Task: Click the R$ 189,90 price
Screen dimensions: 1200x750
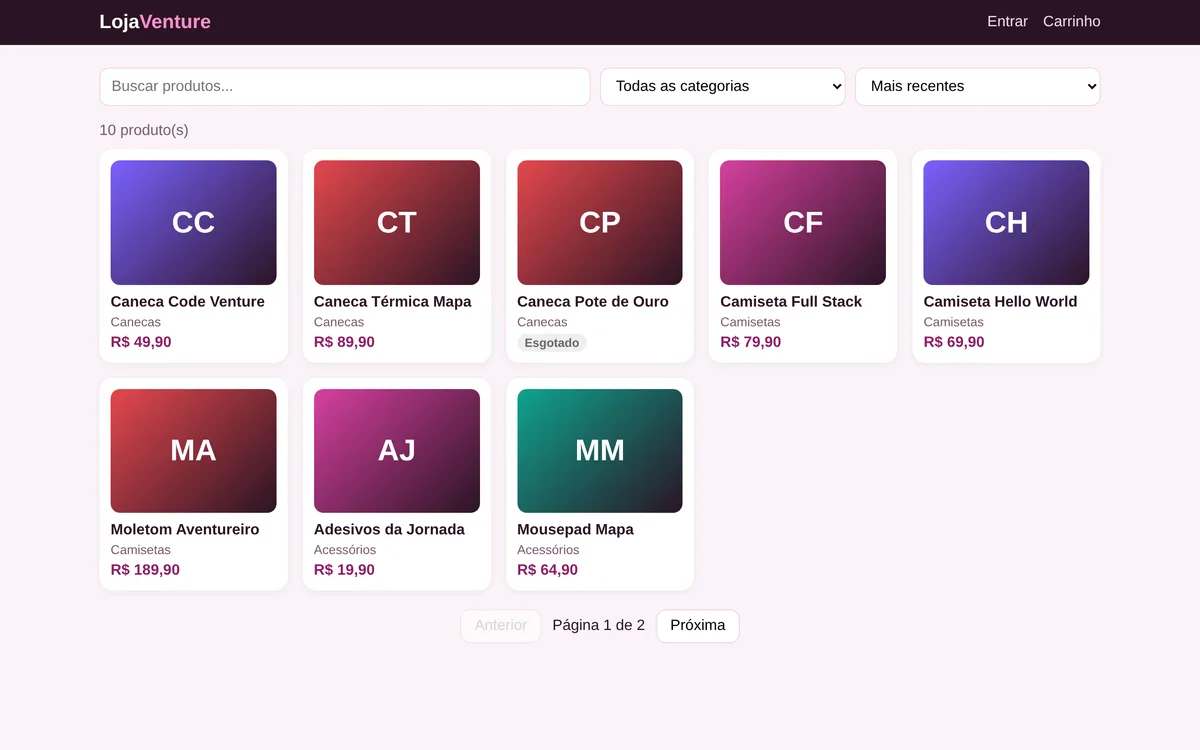Action: point(145,570)
